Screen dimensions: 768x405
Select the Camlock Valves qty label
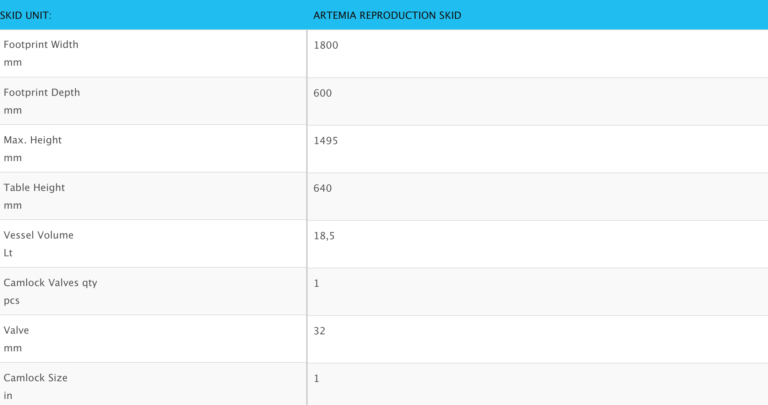click(51, 283)
